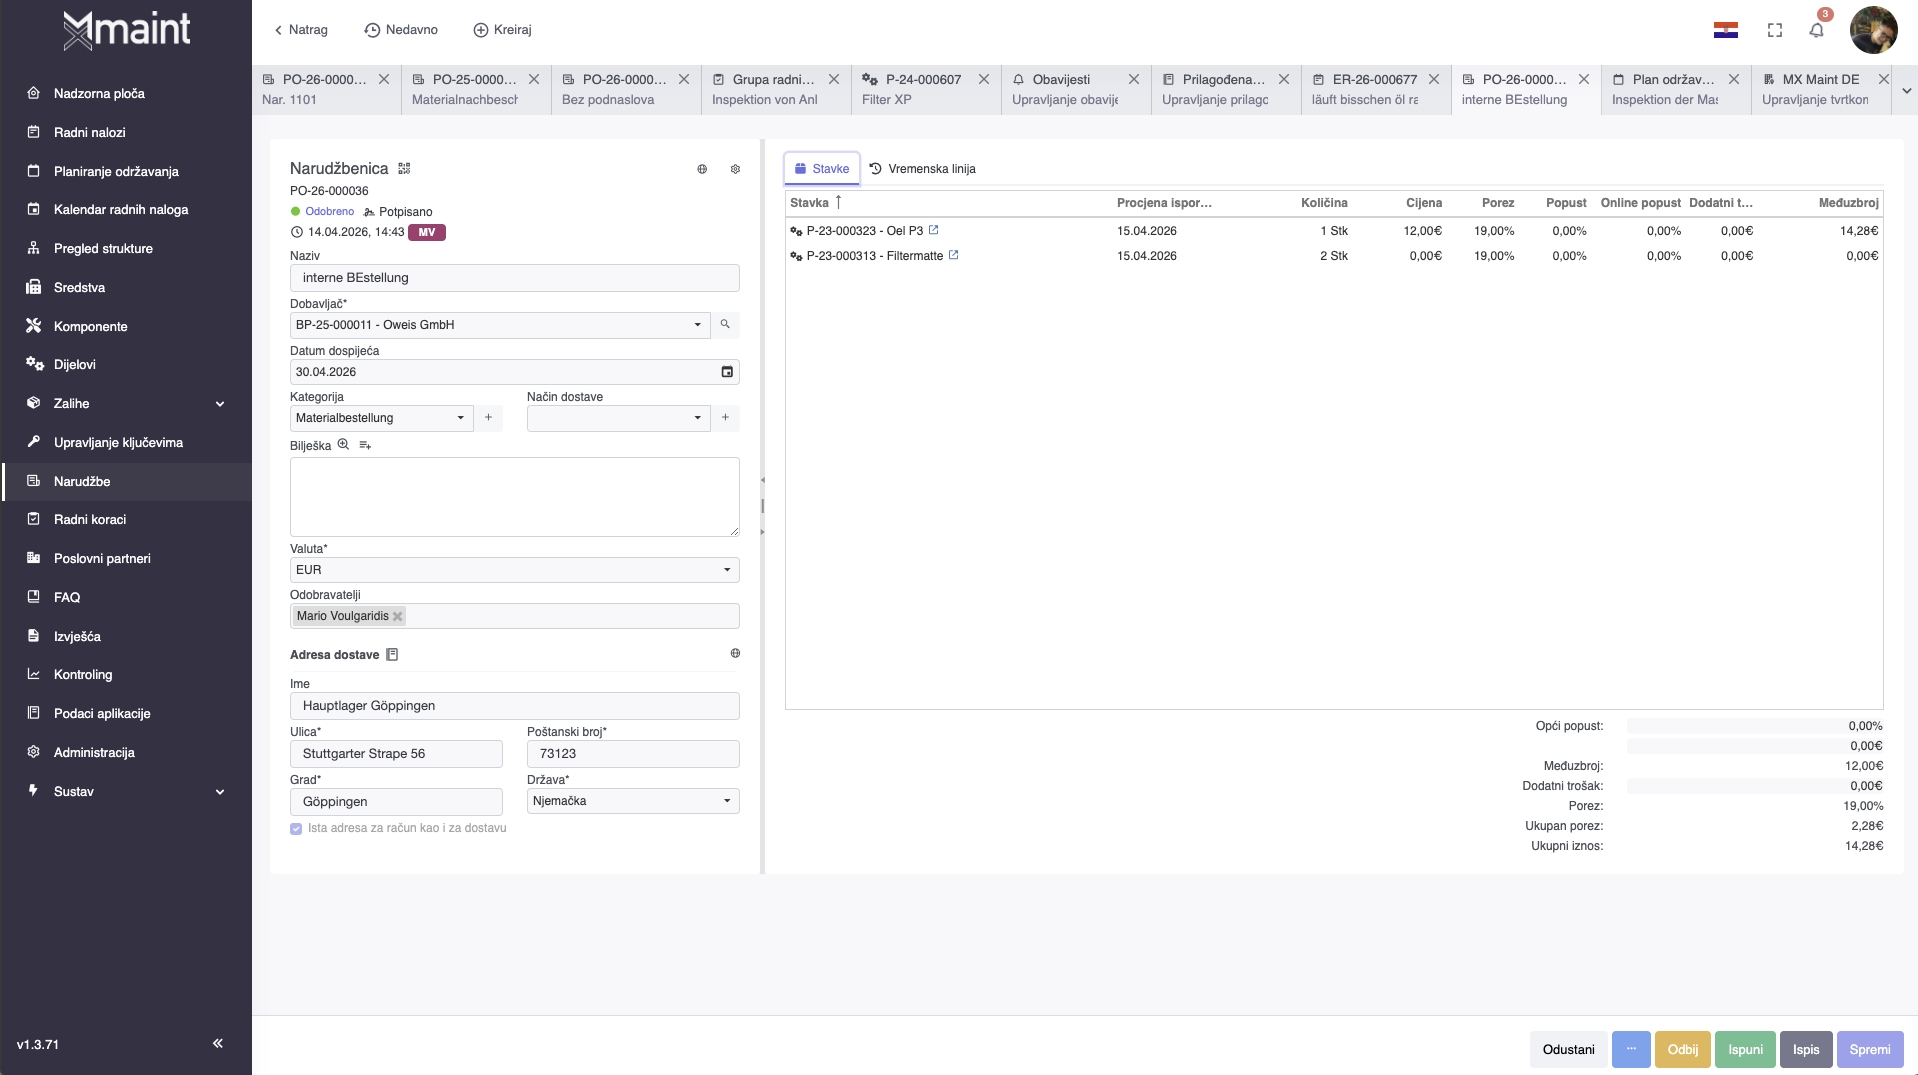Click into the Bilješka text area

click(x=514, y=496)
